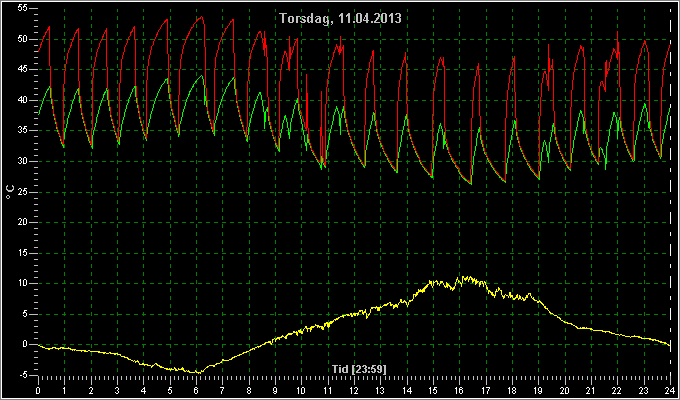This screenshot has width=680, height=400.
Task: Pick hour 15 on the time axis
Action: [x=432, y=390]
